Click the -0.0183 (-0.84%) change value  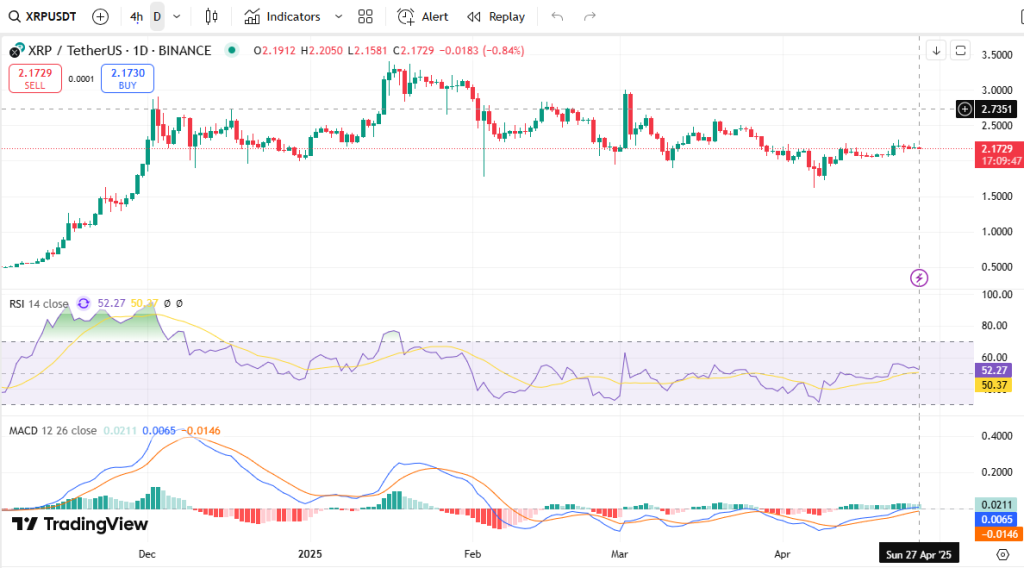click(482, 50)
